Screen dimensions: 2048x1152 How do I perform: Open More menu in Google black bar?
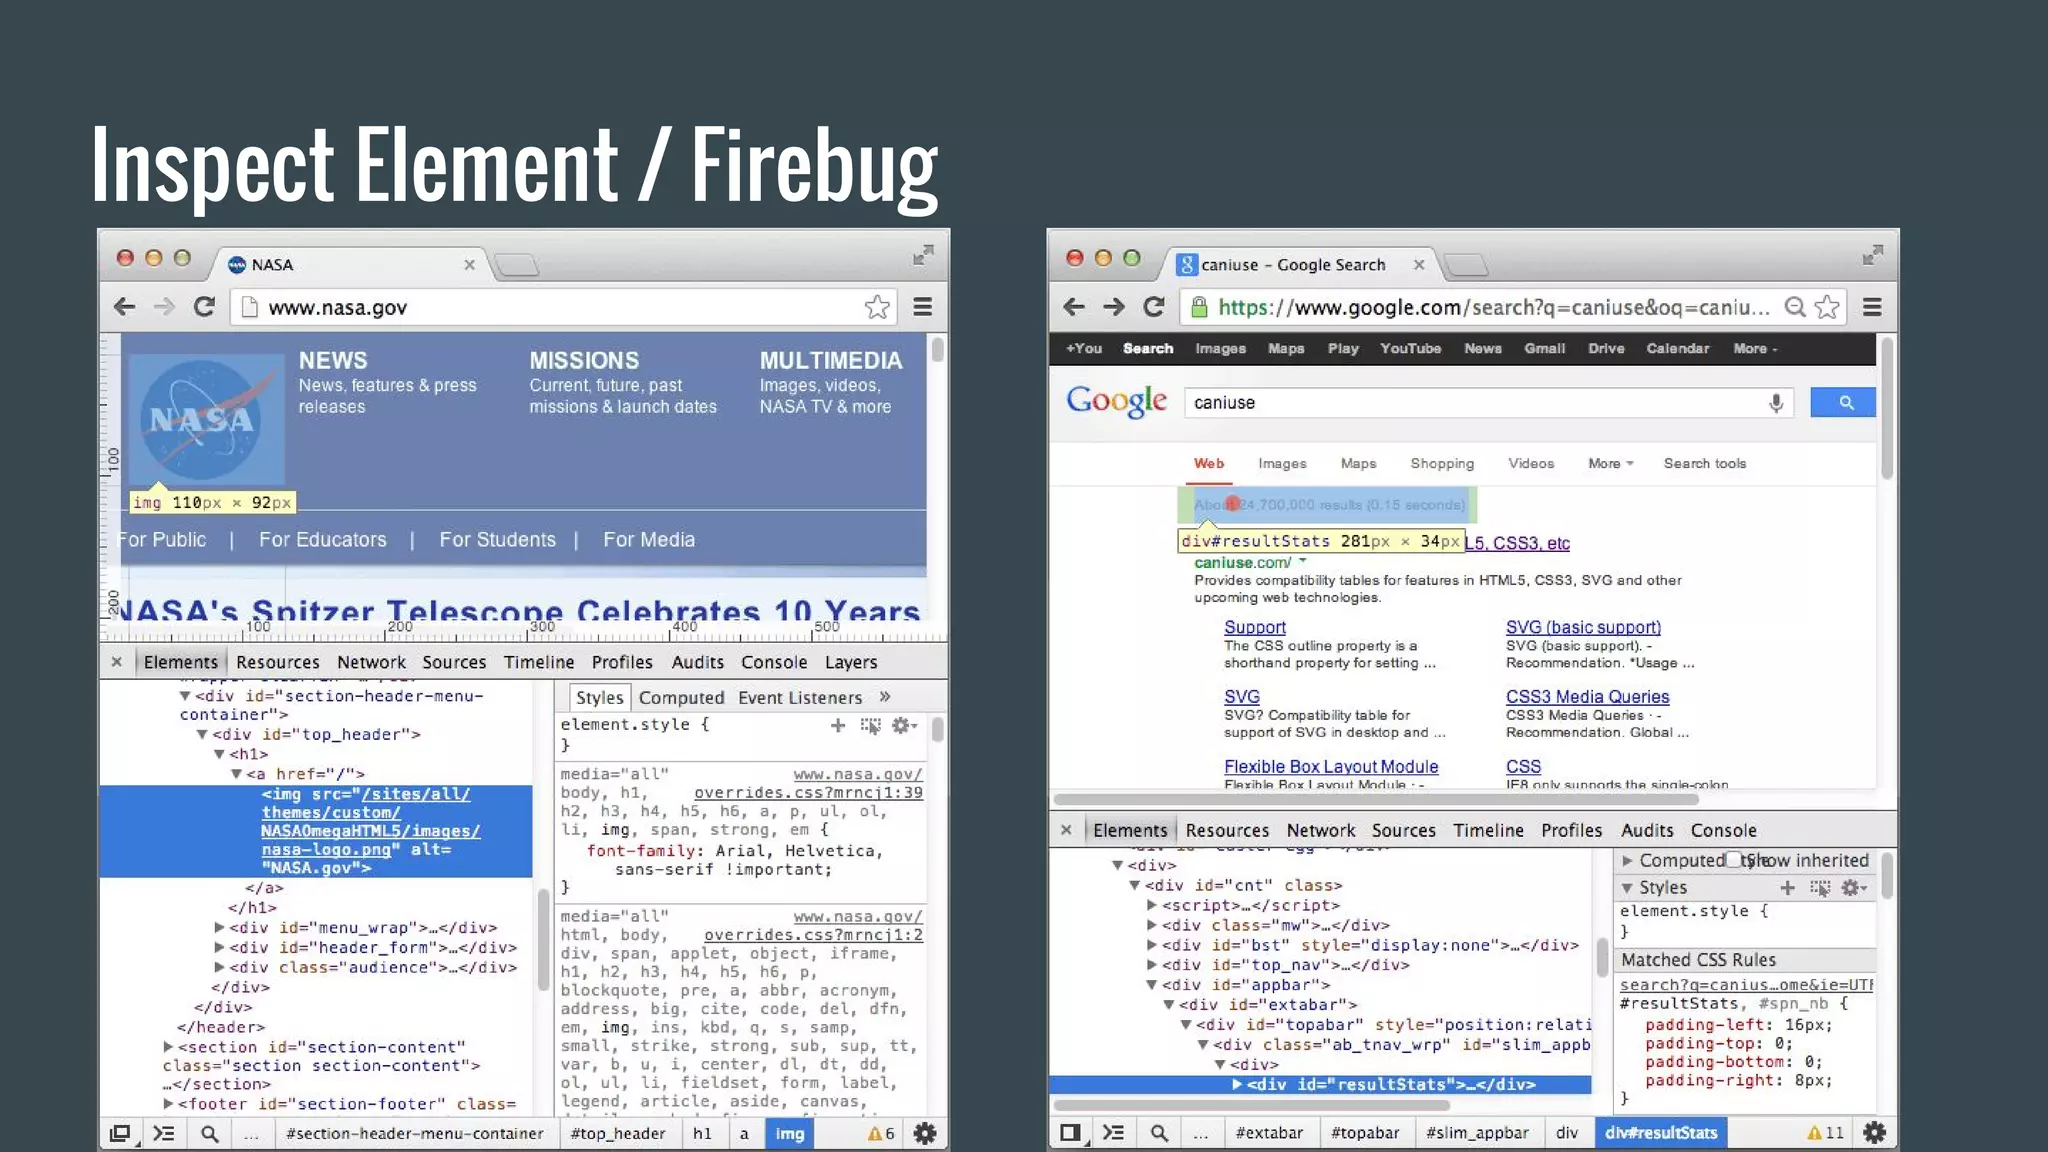(1755, 348)
